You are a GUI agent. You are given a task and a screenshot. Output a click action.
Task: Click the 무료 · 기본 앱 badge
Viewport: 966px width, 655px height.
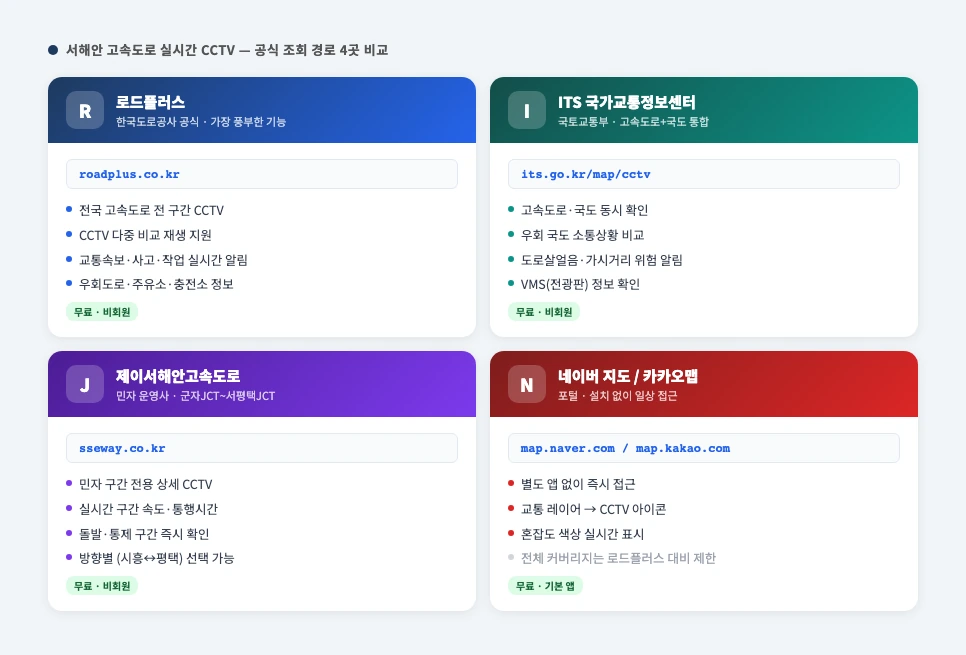tap(545, 586)
